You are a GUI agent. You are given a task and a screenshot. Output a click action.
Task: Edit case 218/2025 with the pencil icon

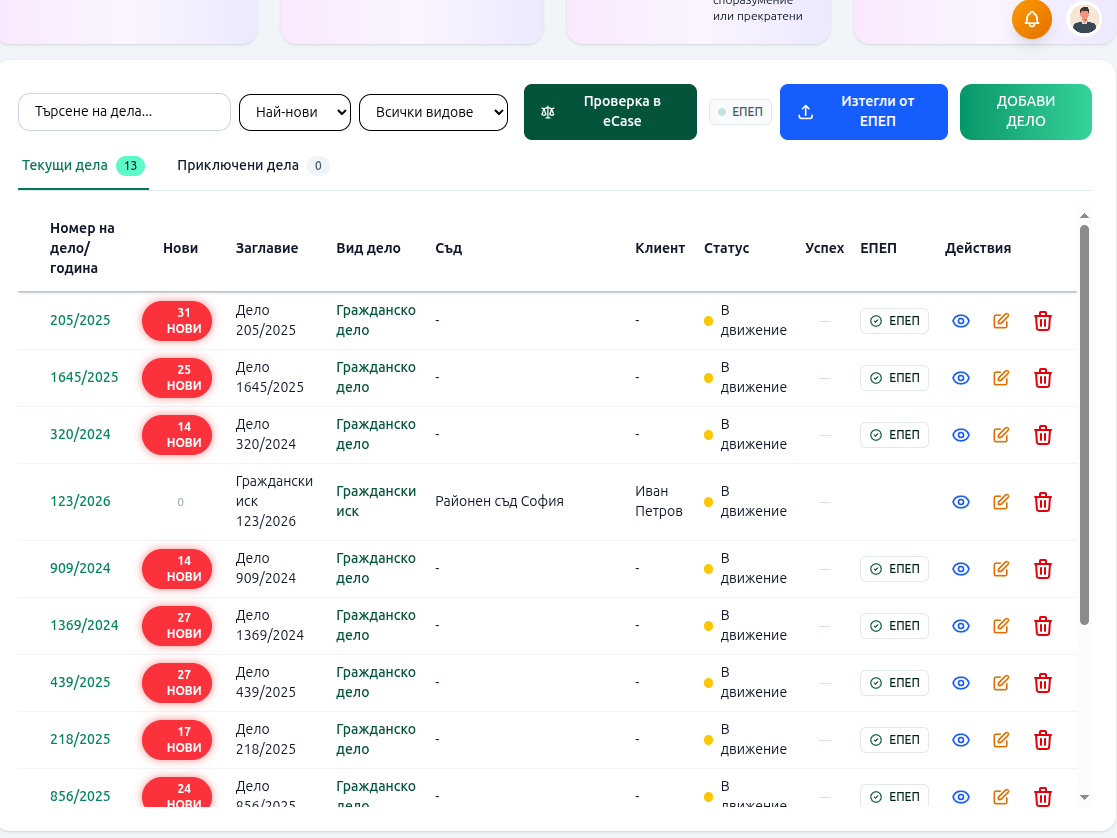[1001, 740]
